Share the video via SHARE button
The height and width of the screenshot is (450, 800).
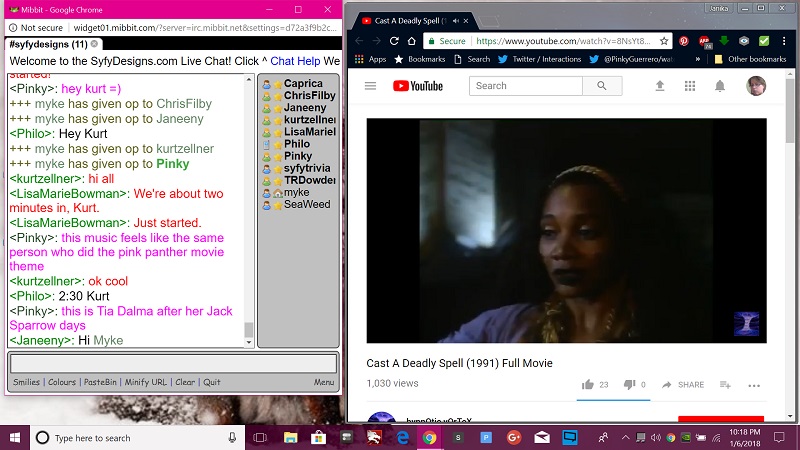point(683,385)
